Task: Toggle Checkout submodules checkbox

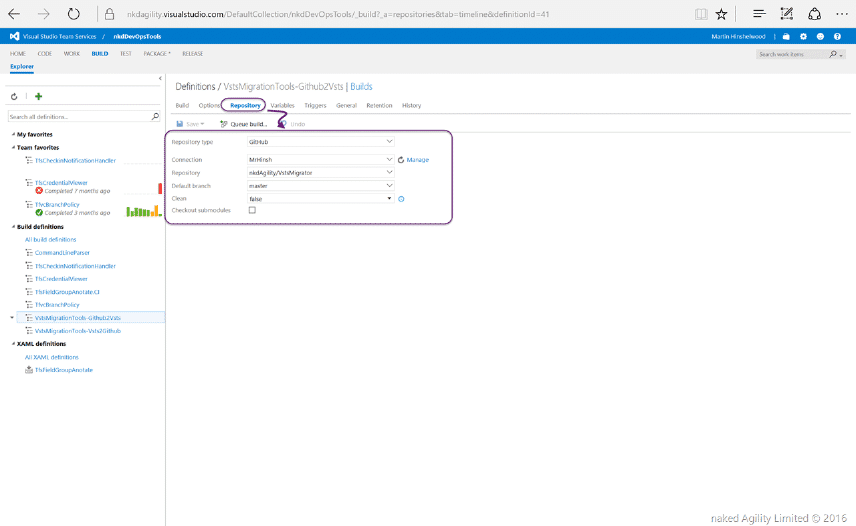Action: 252,210
